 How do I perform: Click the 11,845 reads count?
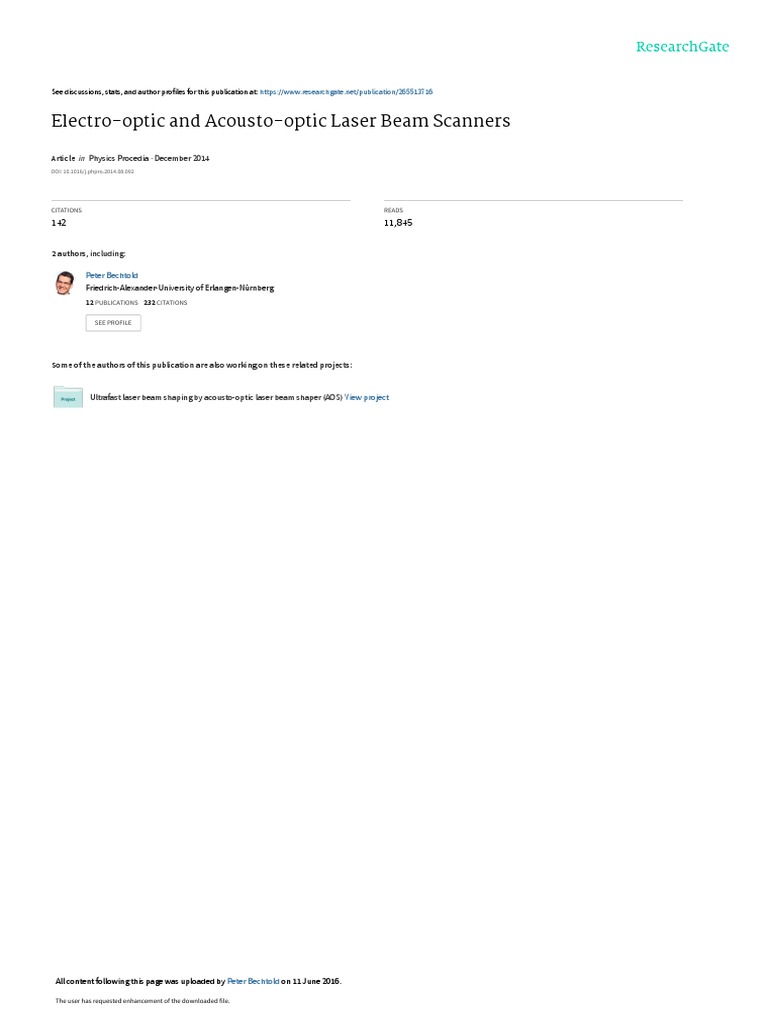[398, 223]
